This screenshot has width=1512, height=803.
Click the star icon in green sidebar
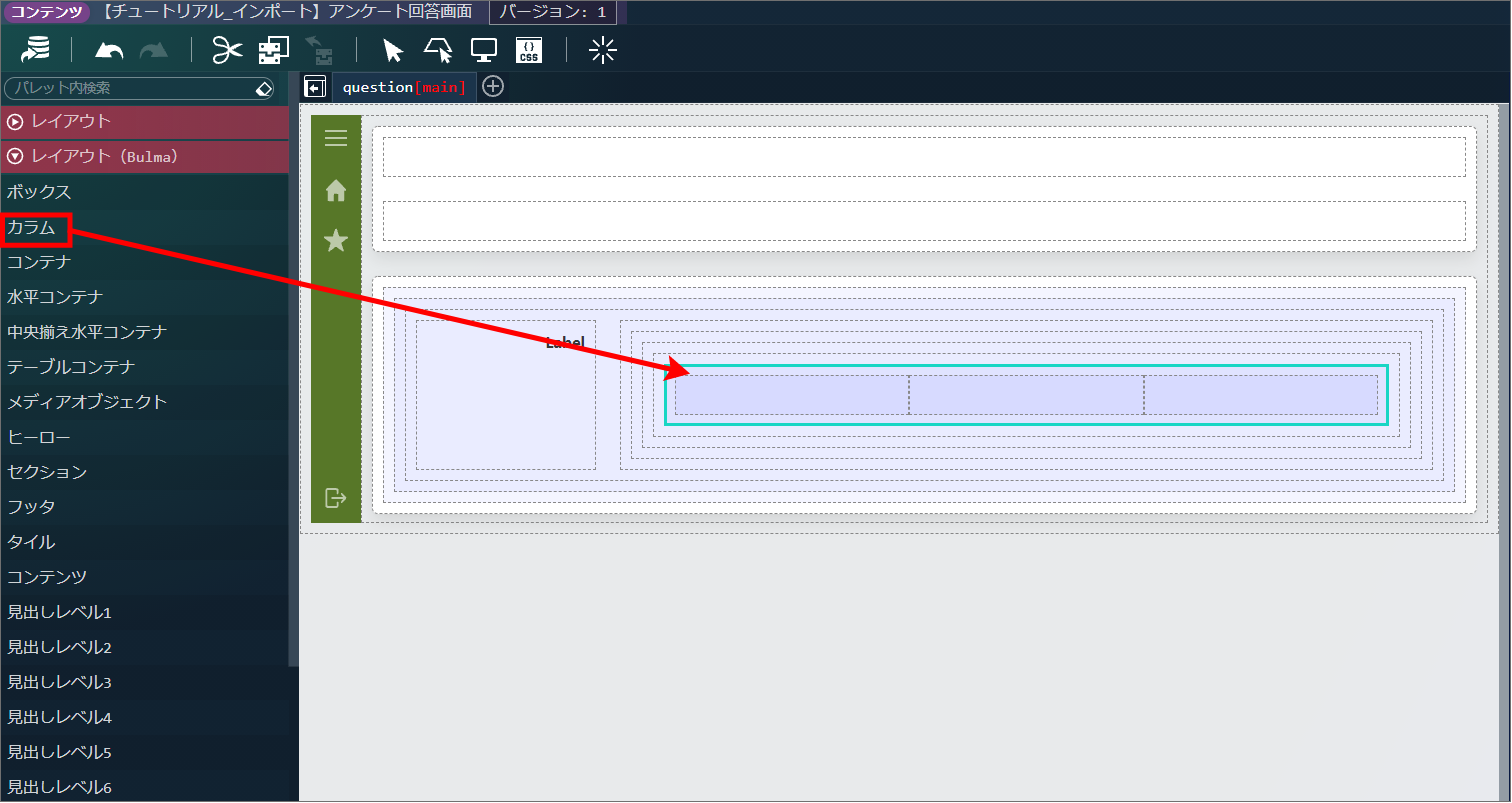coord(336,240)
